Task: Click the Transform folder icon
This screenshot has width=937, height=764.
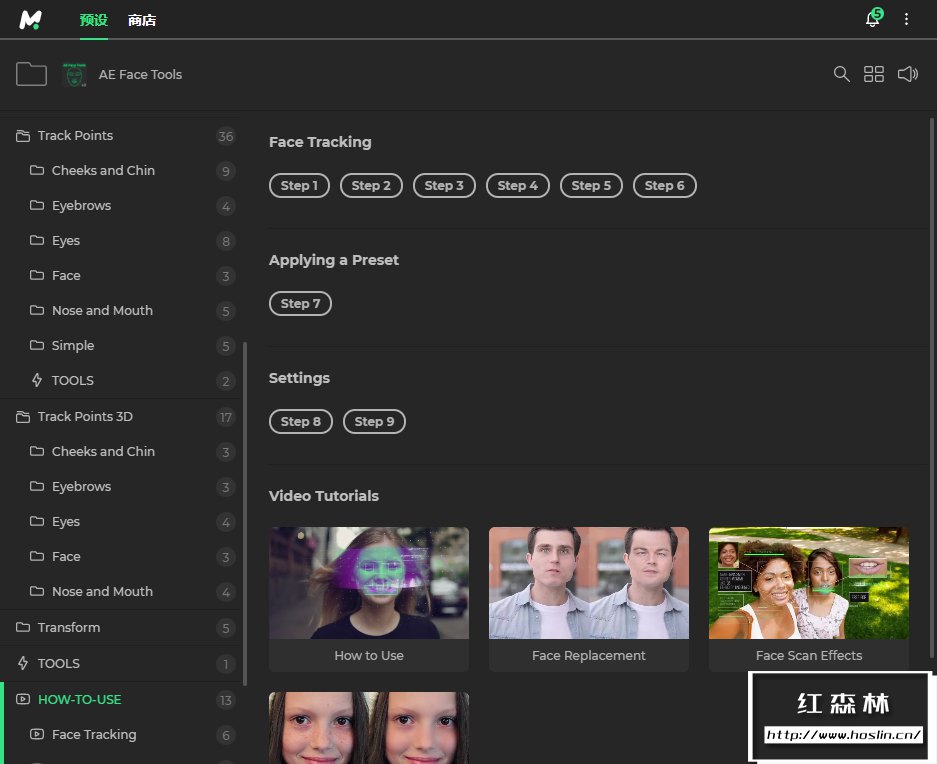Action: pos(23,627)
